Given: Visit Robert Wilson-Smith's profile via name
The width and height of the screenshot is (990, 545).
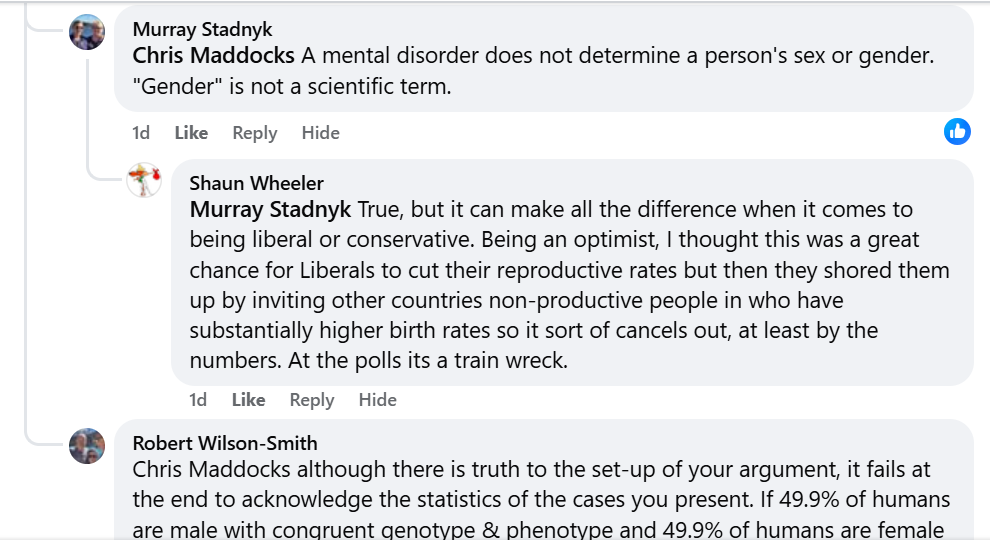Looking at the screenshot, I should pyautogui.click(x=225, y=442).
